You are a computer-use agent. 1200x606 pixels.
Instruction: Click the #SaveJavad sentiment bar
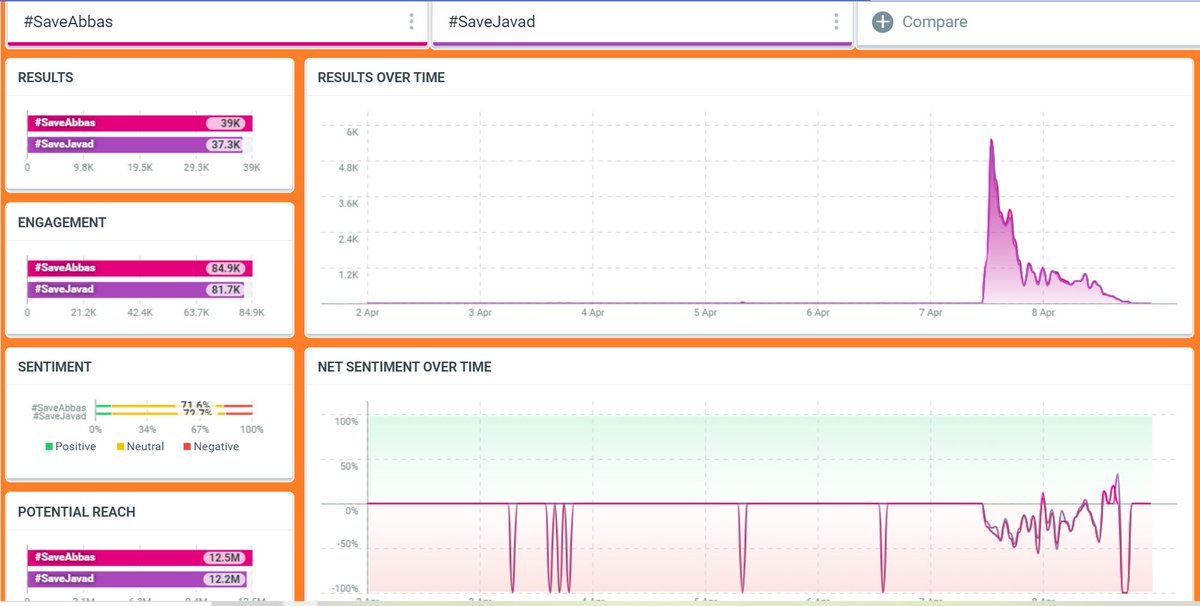(174, 414)
